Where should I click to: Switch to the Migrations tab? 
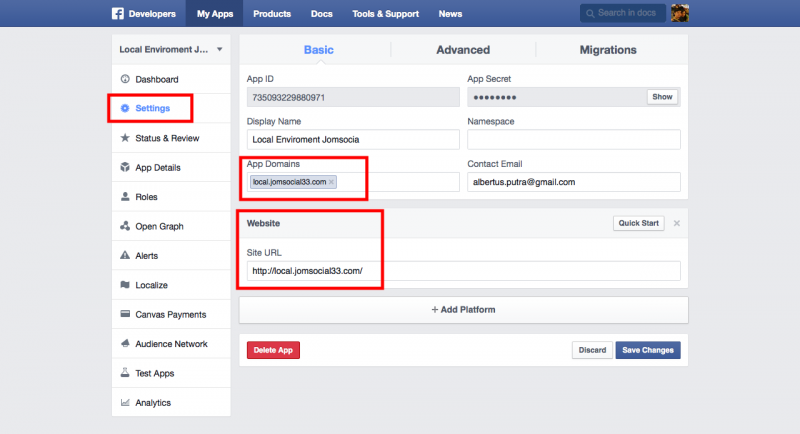pyautogui.click(x=608, y=50)
